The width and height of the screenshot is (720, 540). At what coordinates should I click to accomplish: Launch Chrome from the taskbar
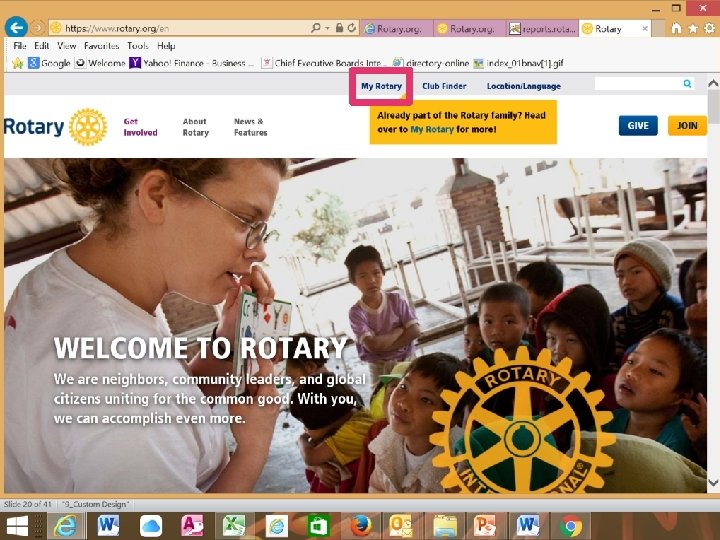pos(571,526)
